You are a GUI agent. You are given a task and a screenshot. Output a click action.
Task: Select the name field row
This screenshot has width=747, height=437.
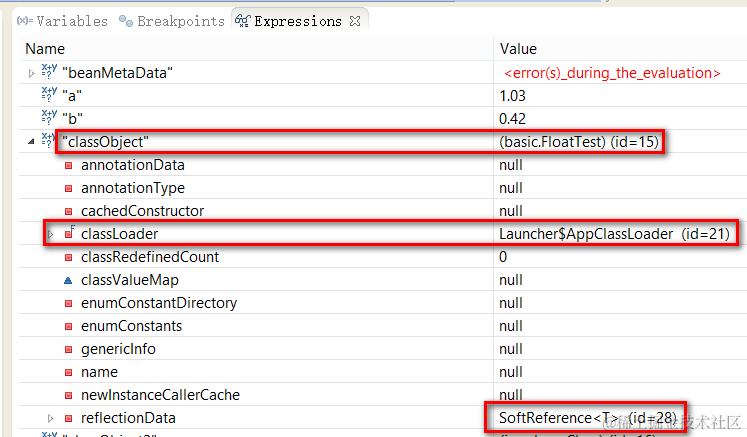(x=383, y=372)
